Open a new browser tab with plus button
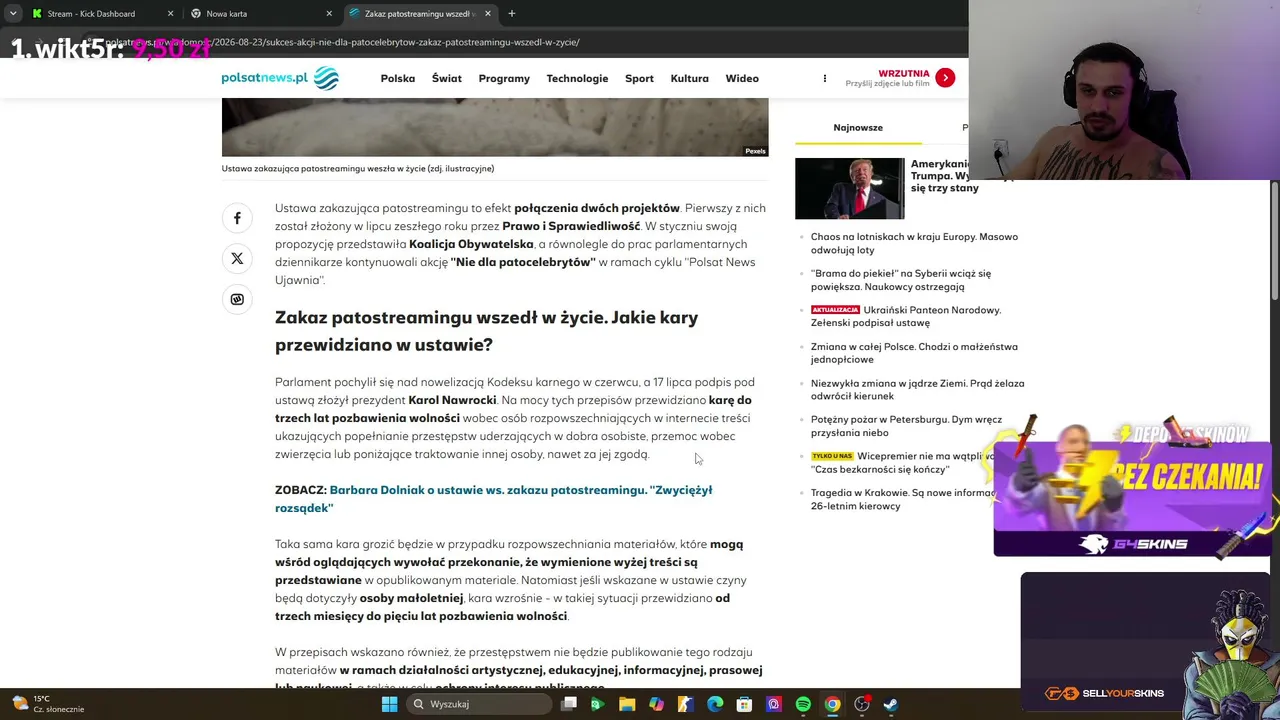 click(511, 14)
